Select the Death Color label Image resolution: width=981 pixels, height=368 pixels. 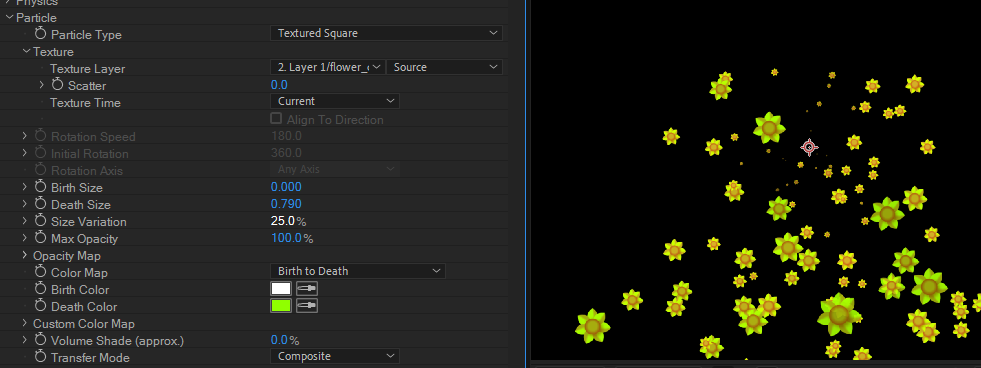coord(84,307)
